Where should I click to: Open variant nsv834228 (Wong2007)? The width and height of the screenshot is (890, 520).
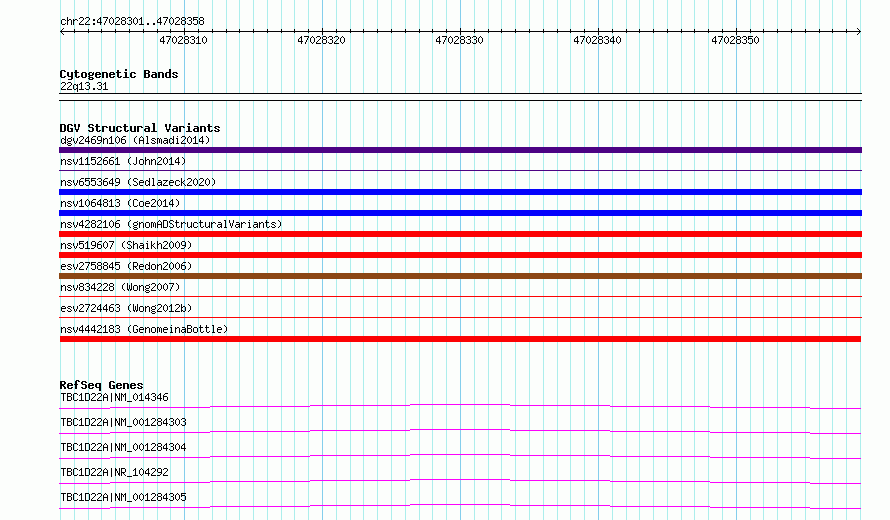120,287
